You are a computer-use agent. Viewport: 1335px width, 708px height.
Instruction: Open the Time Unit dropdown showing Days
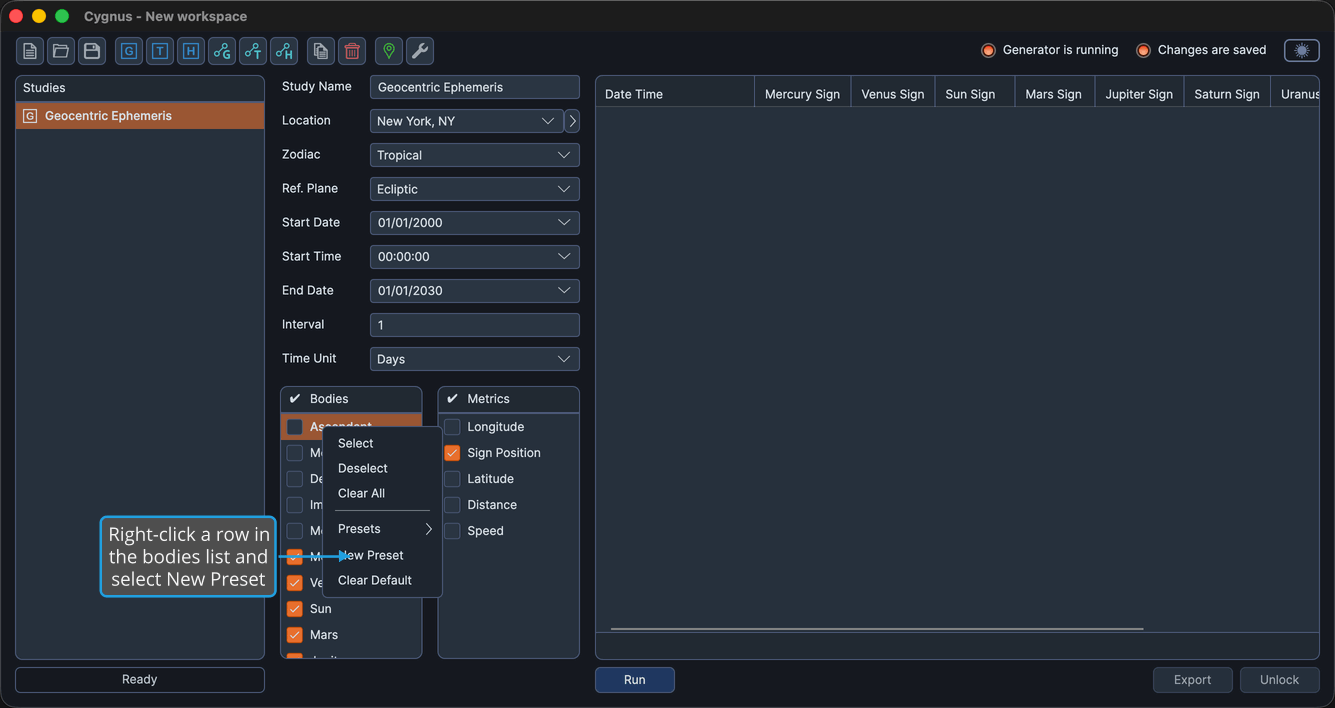(475, 359)
